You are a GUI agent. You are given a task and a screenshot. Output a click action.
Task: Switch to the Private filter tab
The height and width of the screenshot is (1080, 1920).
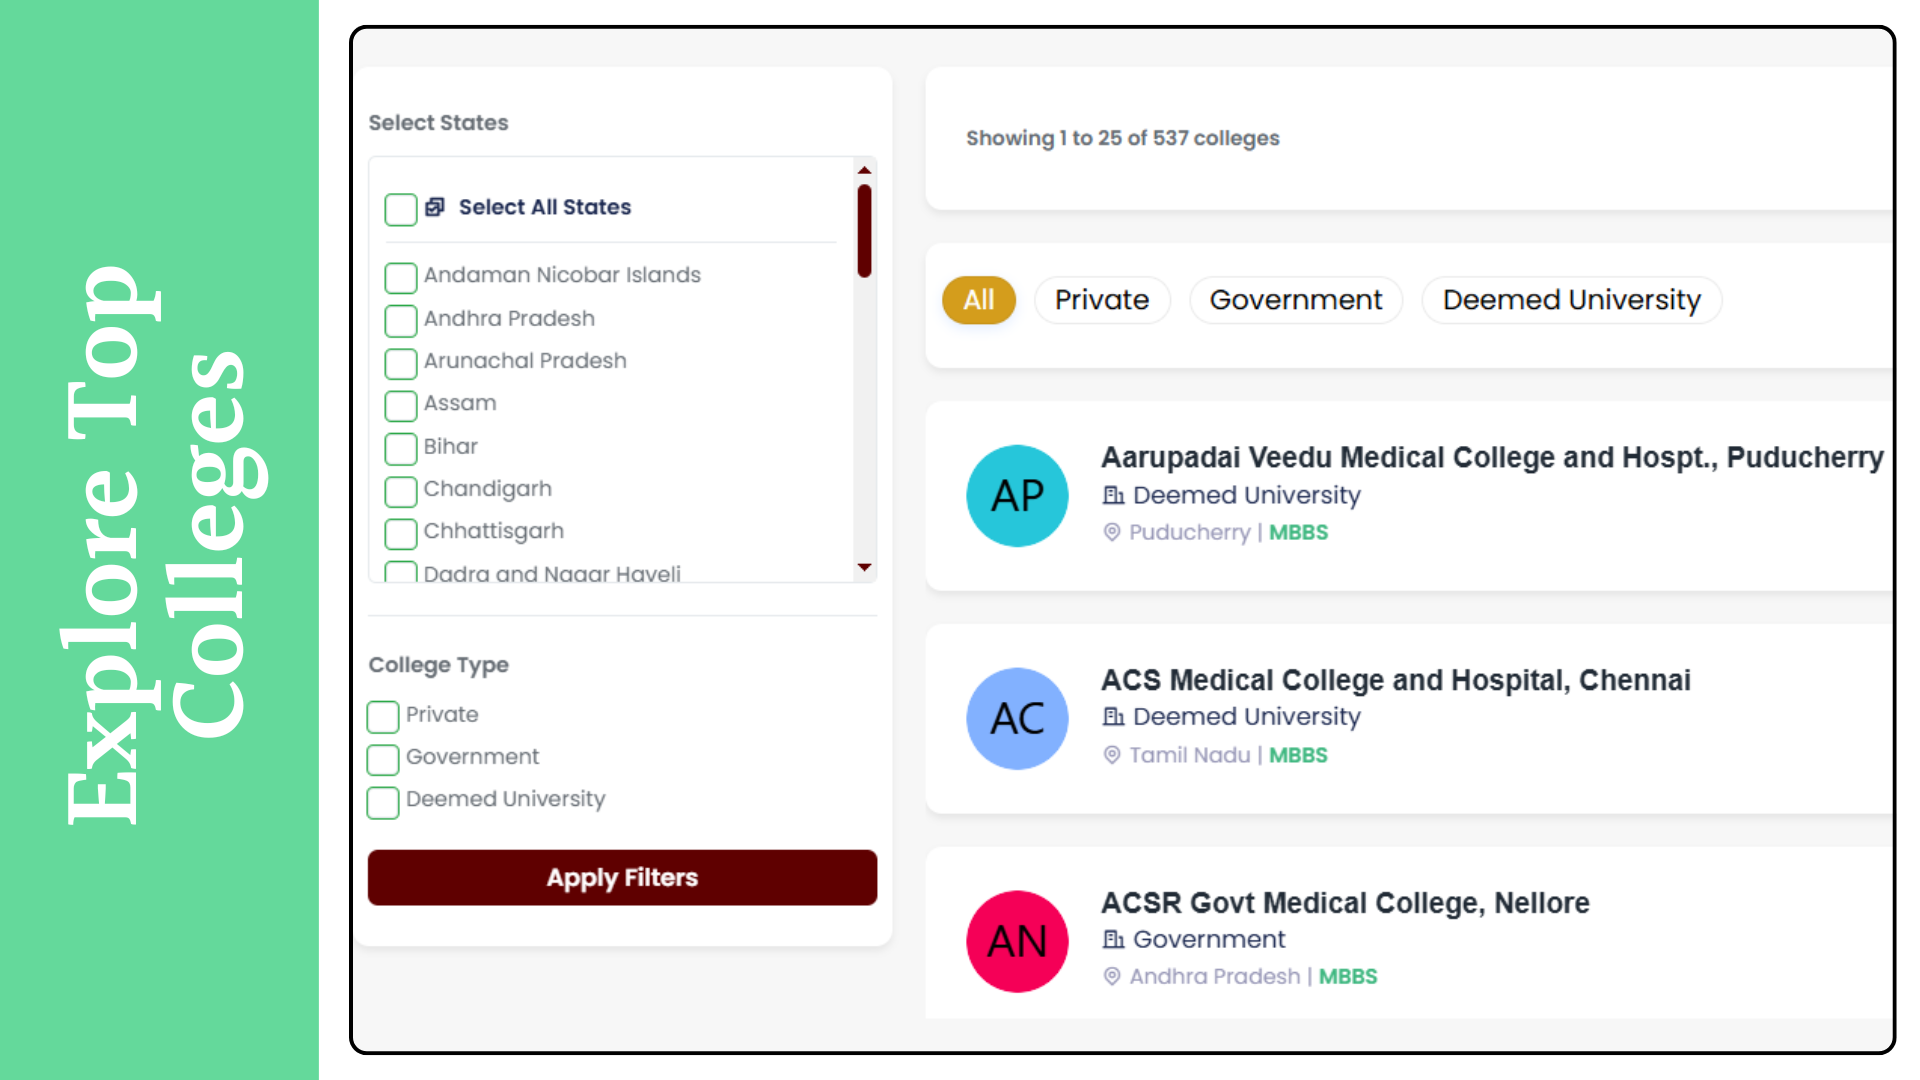[1102, 300]
